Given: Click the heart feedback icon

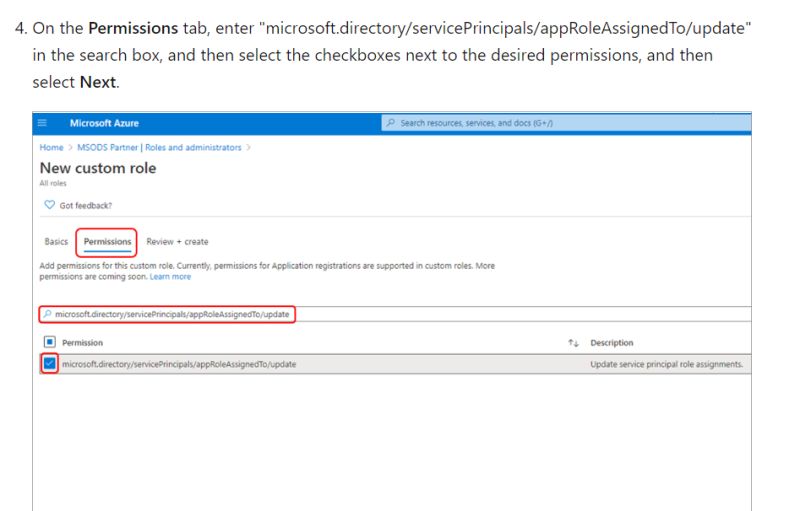Looking at the screenshot, I should click(x=49, y=205).
